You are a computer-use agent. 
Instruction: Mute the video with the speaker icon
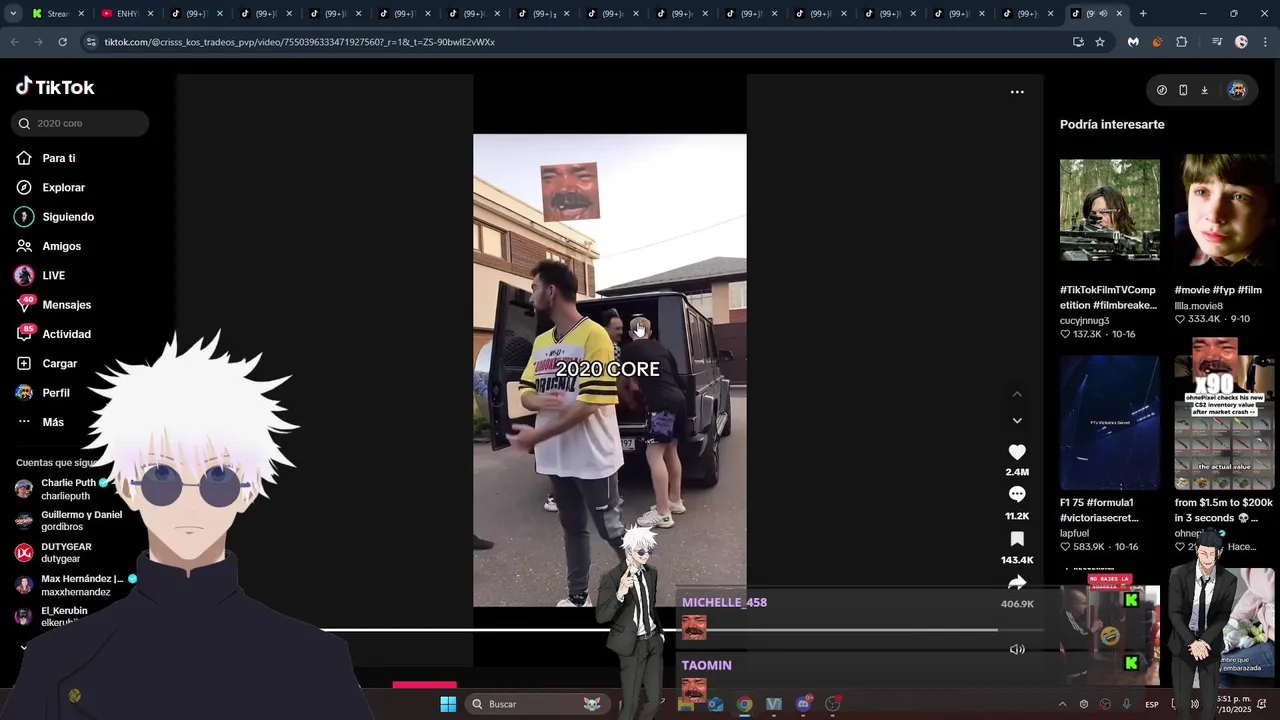(x=1017, y=649)
